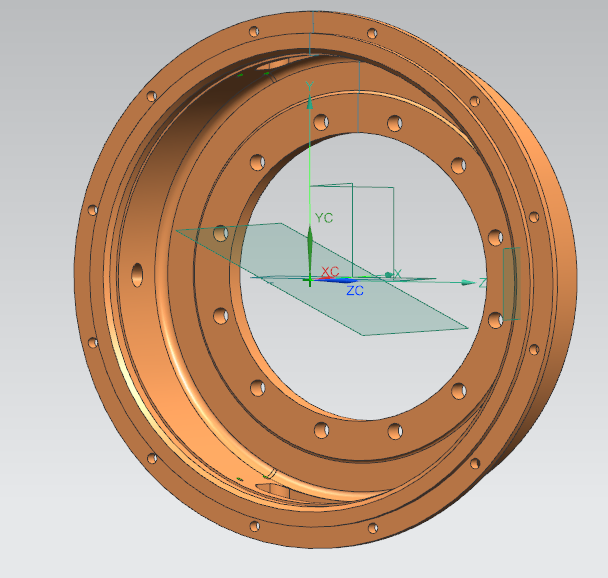The image size is (608, 578).
Task: Pick the datum Y axis arrowhead
Action: click(x=310, y=102)
